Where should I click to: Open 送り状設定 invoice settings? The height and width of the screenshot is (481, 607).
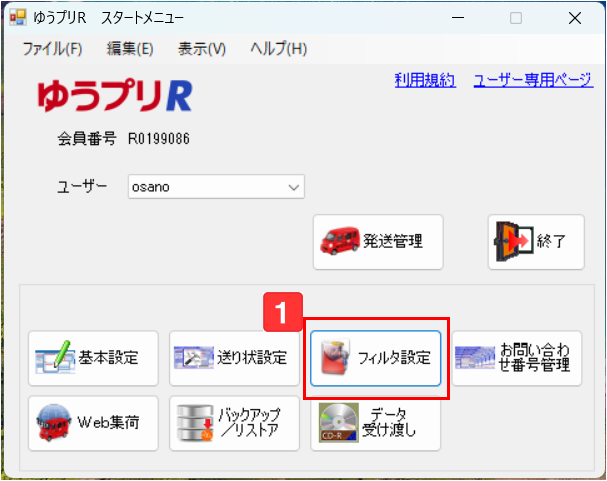click(234, 358)
